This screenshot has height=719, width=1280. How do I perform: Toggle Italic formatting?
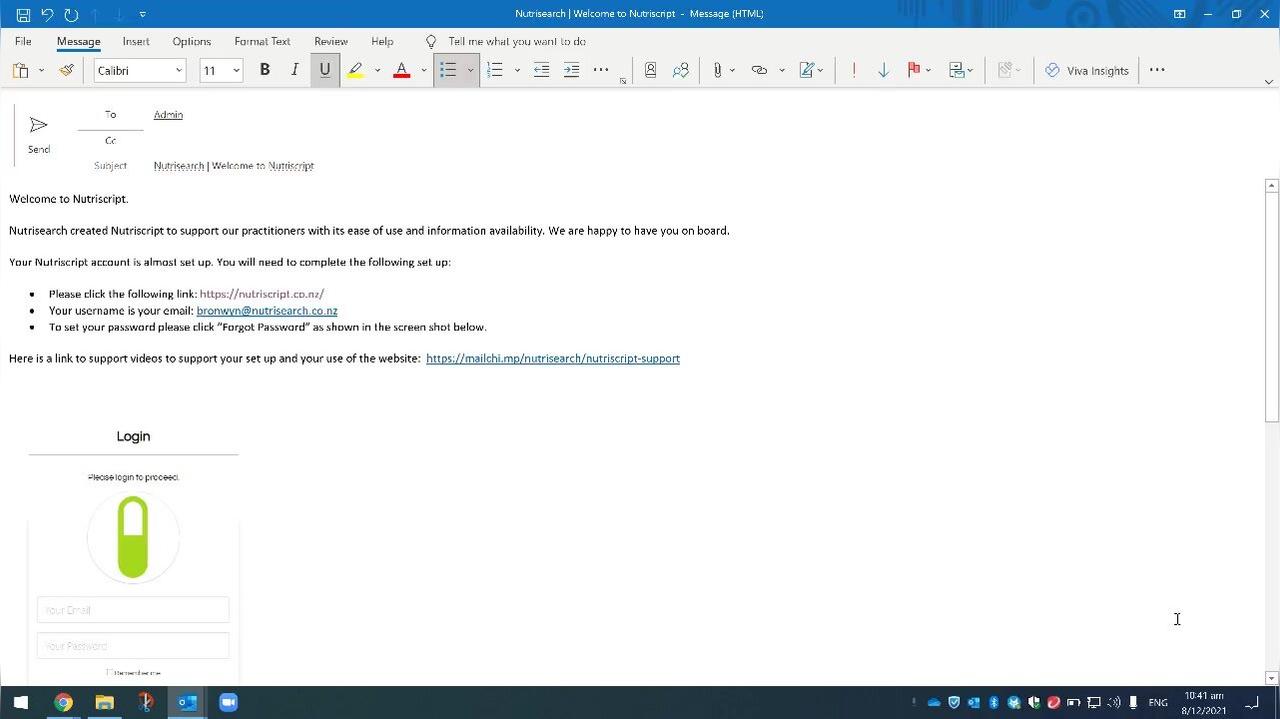click(294, 70)
